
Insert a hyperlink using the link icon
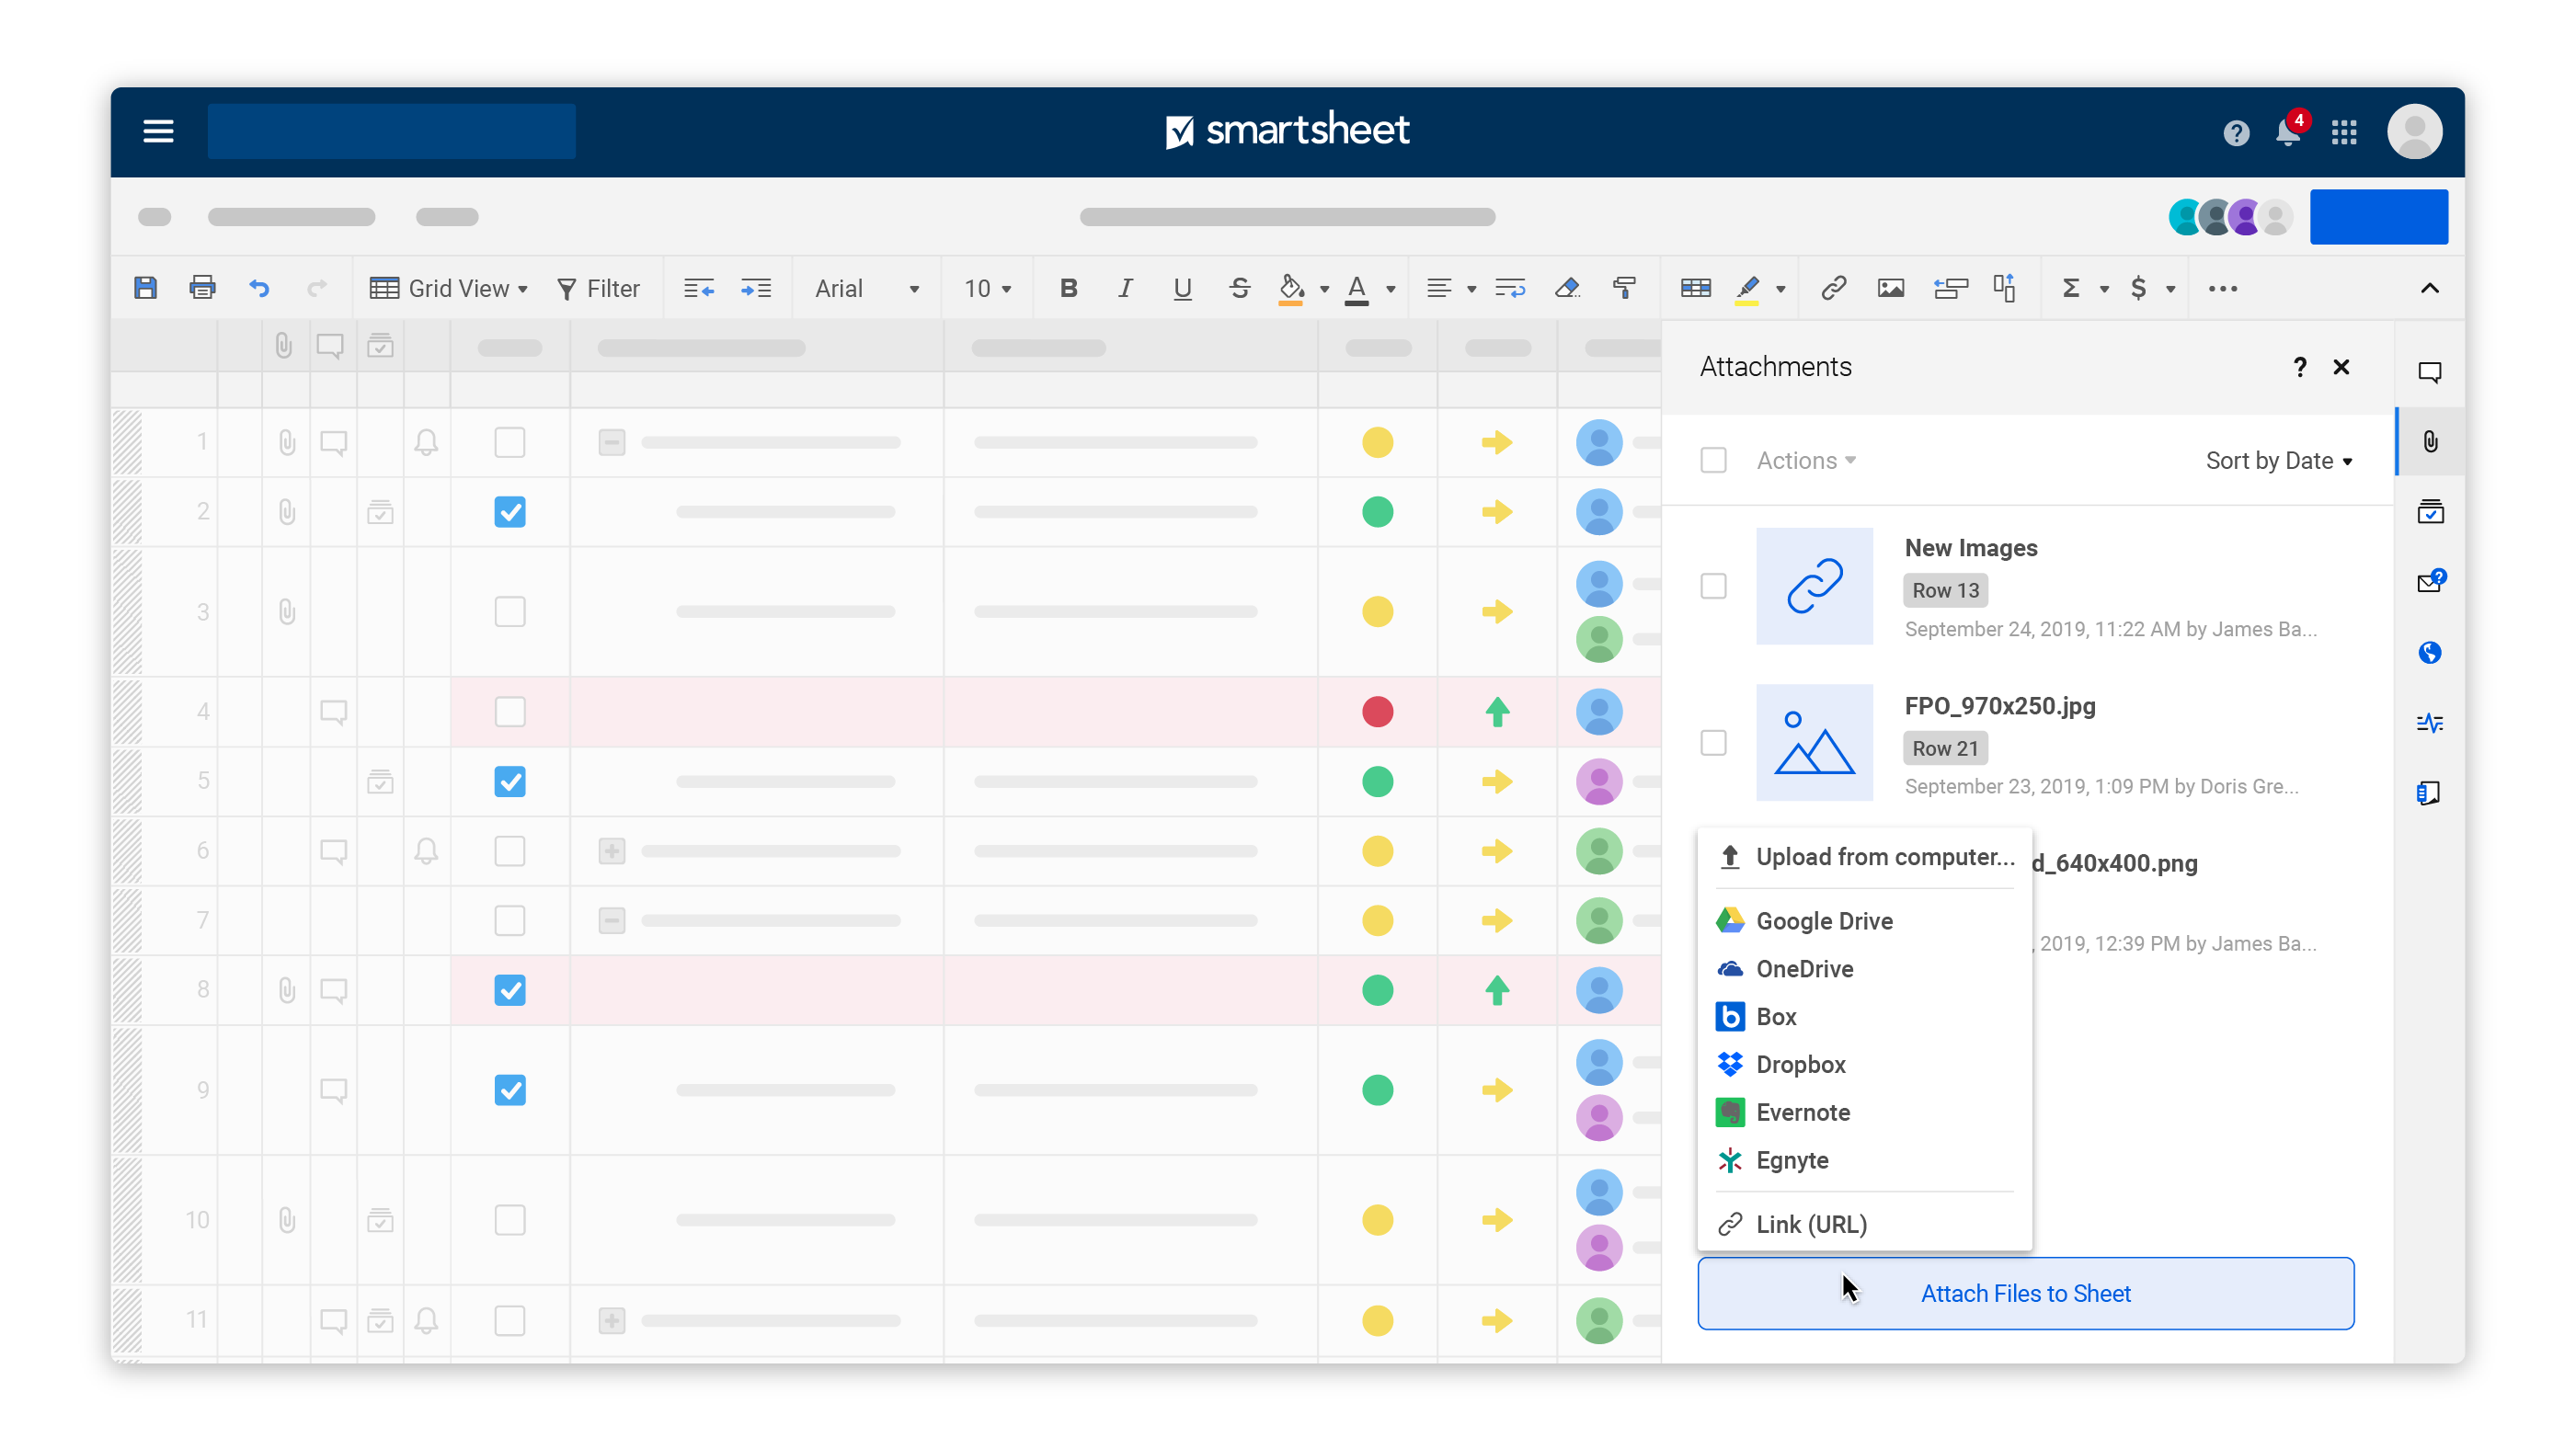(x=1833, y=289)
